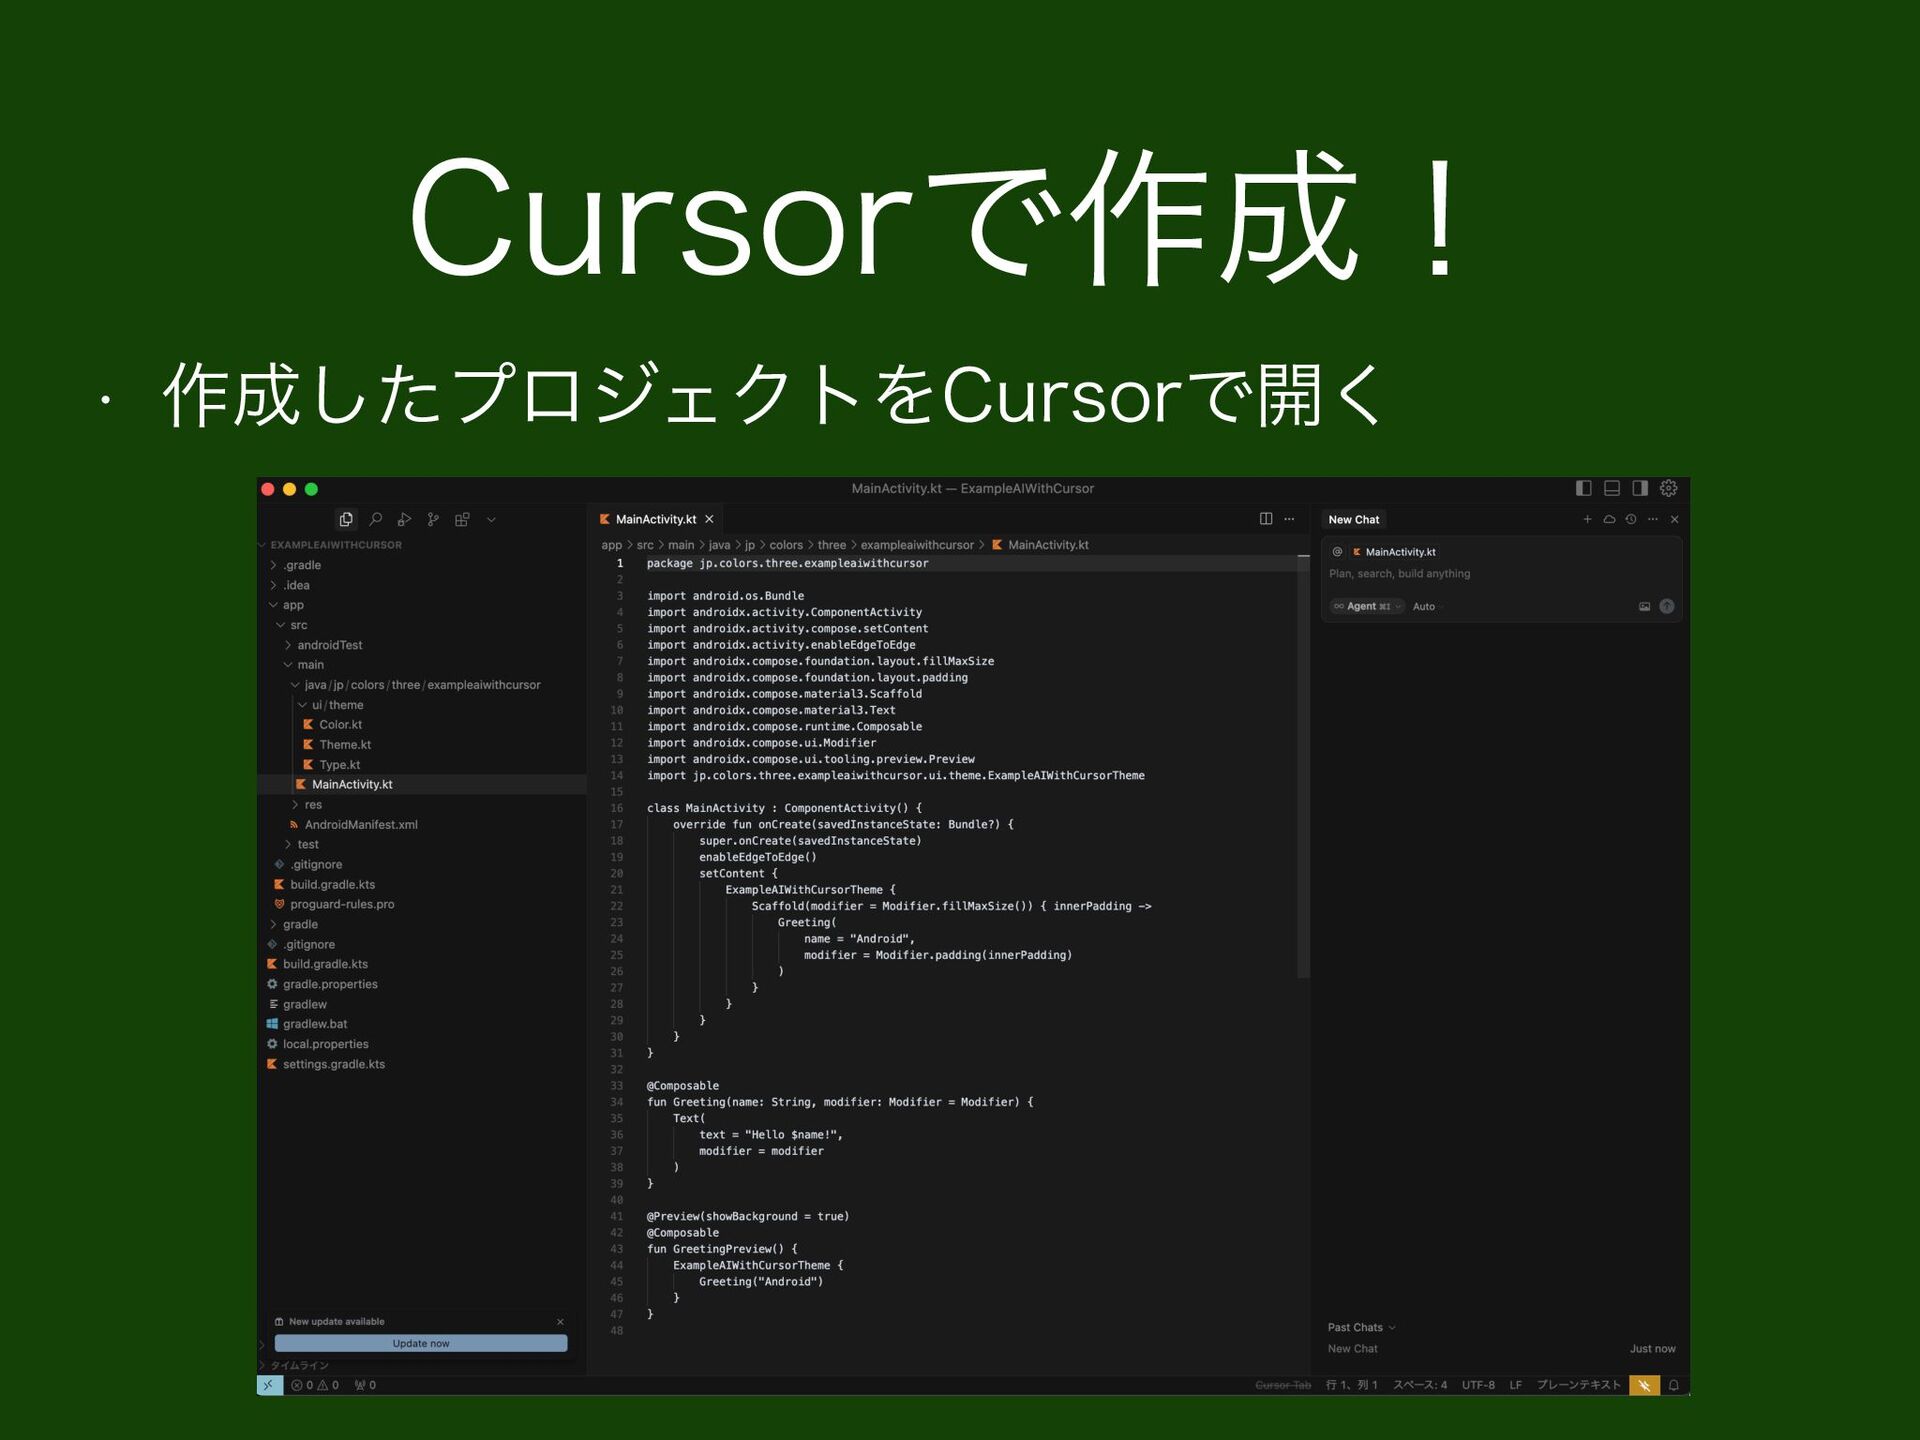Screen dimensions: 1920x1440
Task: Open settings.gradle.kts file
Action: (420, 1064)
